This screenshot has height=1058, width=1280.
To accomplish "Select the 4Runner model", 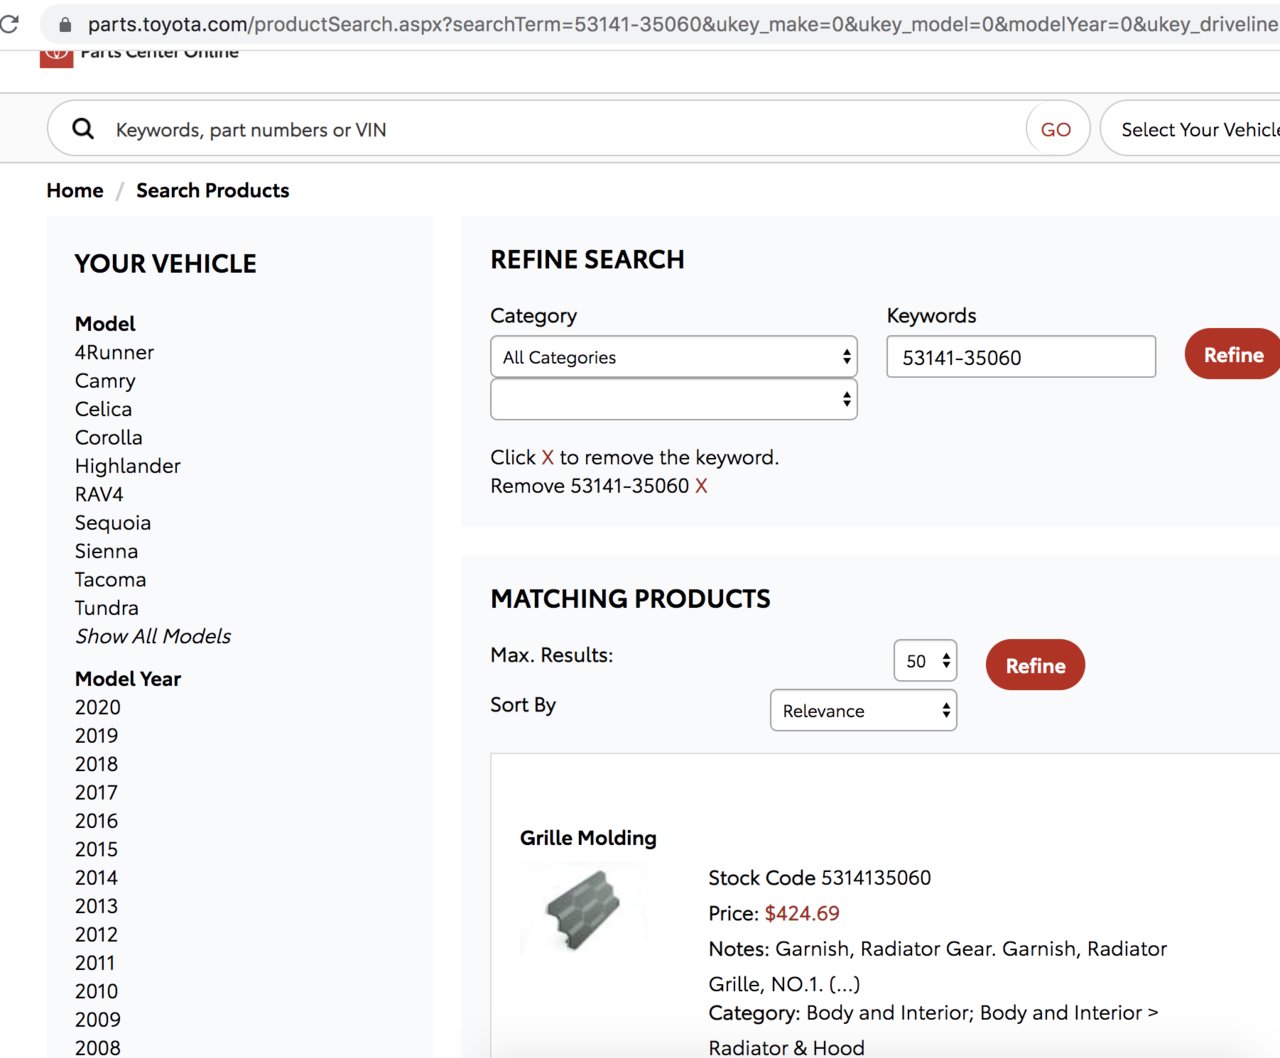I will pos(115,352).
